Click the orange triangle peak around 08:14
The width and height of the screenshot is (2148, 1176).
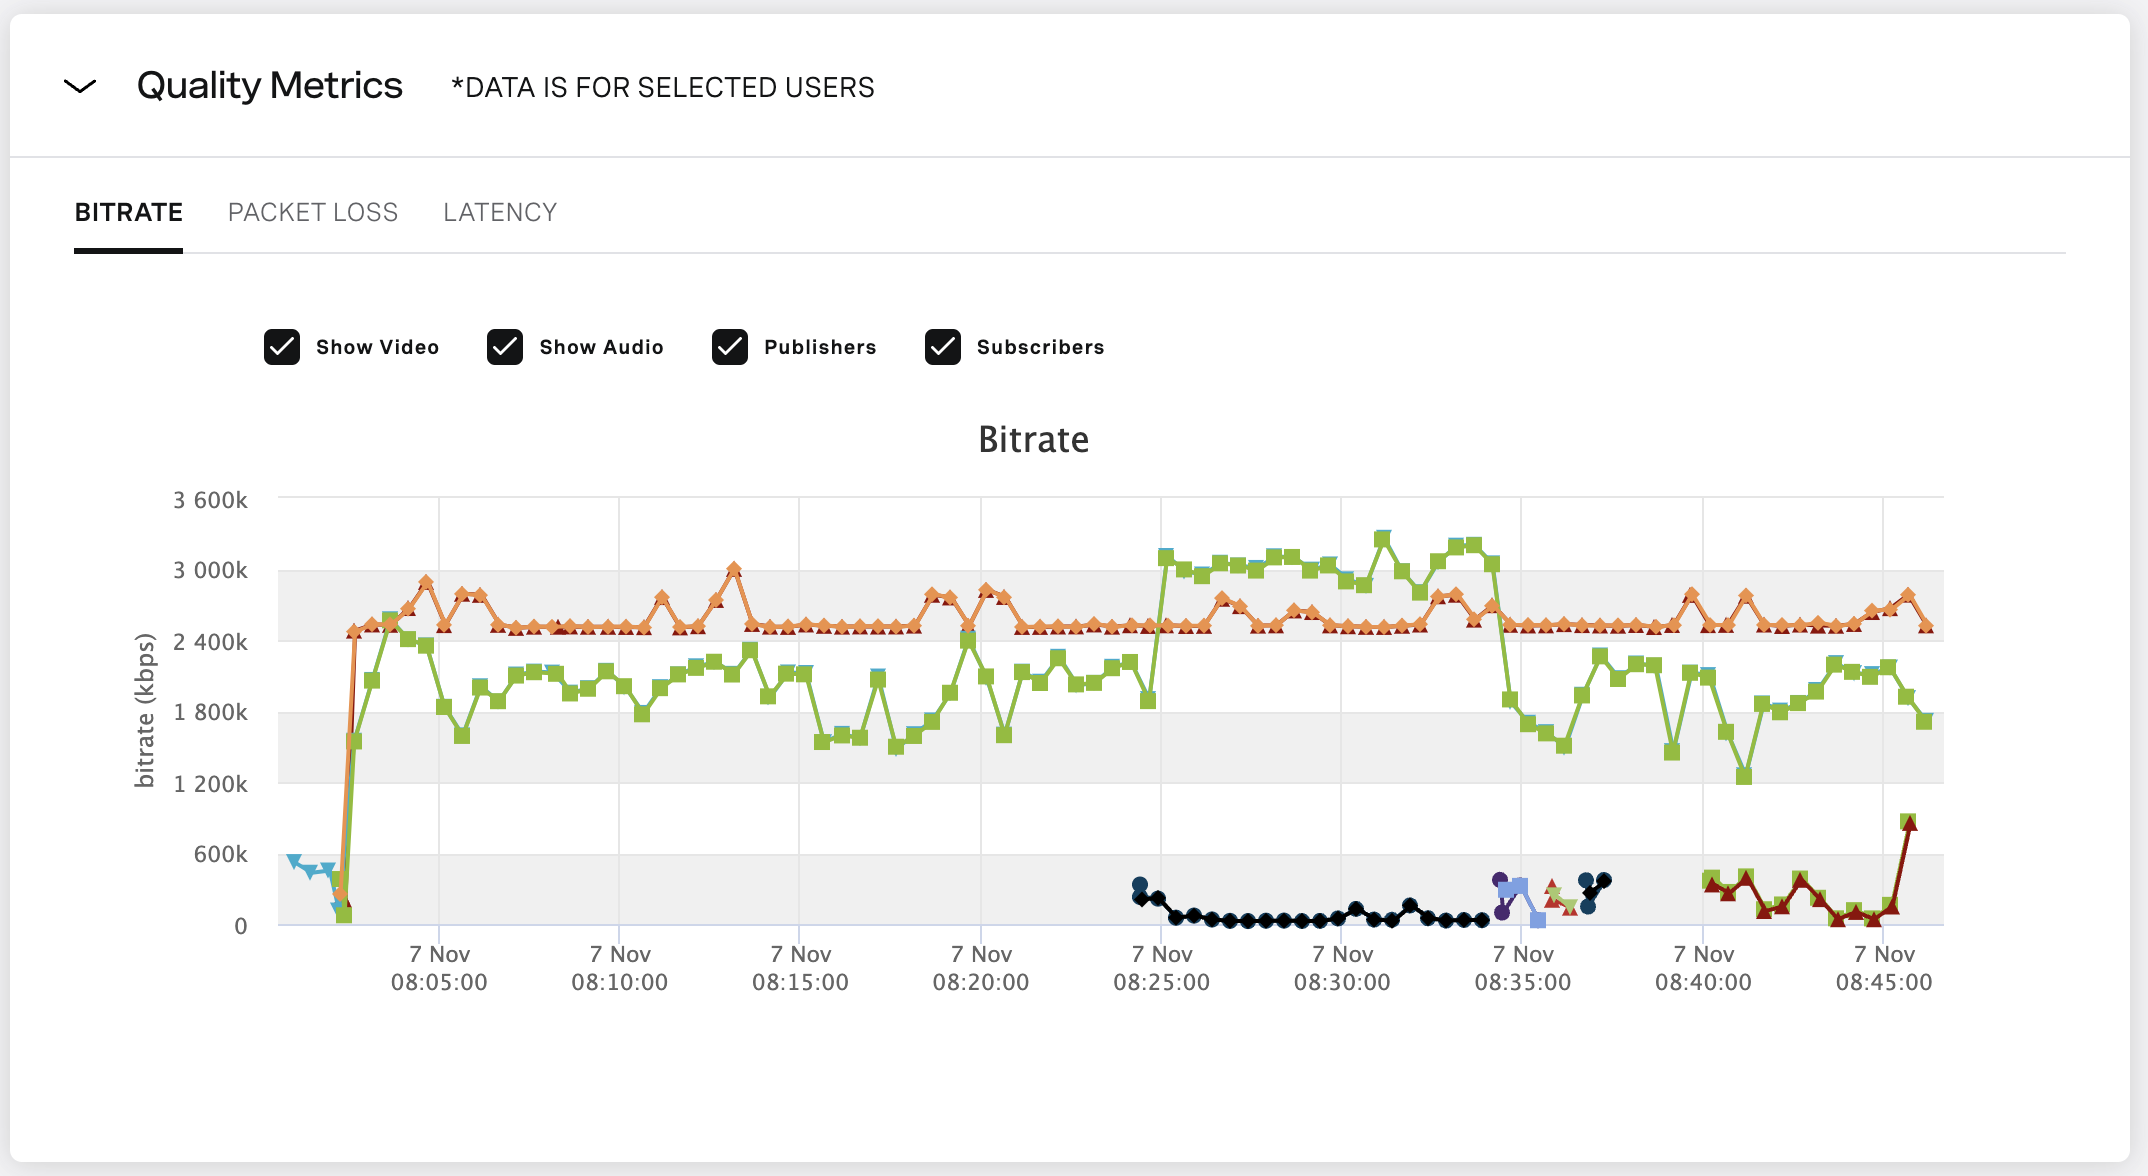[x=735, y=566]
